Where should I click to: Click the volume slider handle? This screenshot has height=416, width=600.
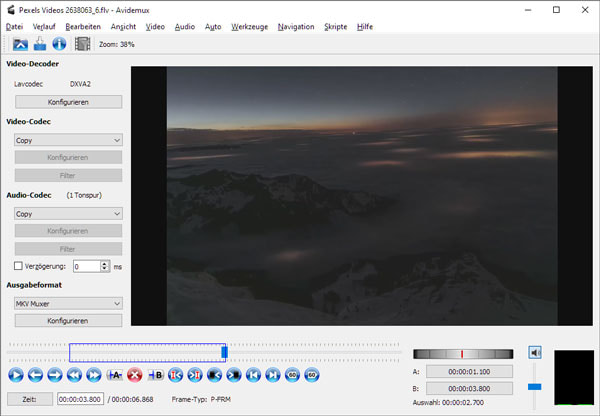point(535,385)
